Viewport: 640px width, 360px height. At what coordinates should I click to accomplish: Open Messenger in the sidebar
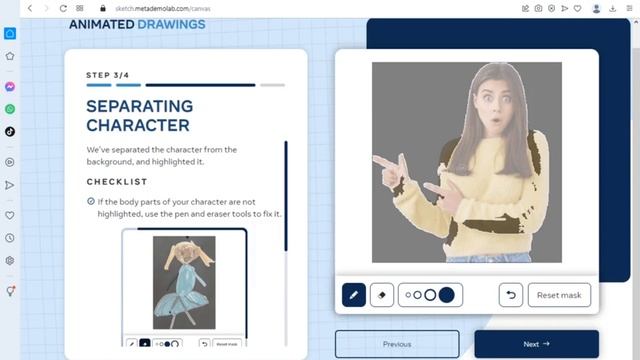point(10,87)
